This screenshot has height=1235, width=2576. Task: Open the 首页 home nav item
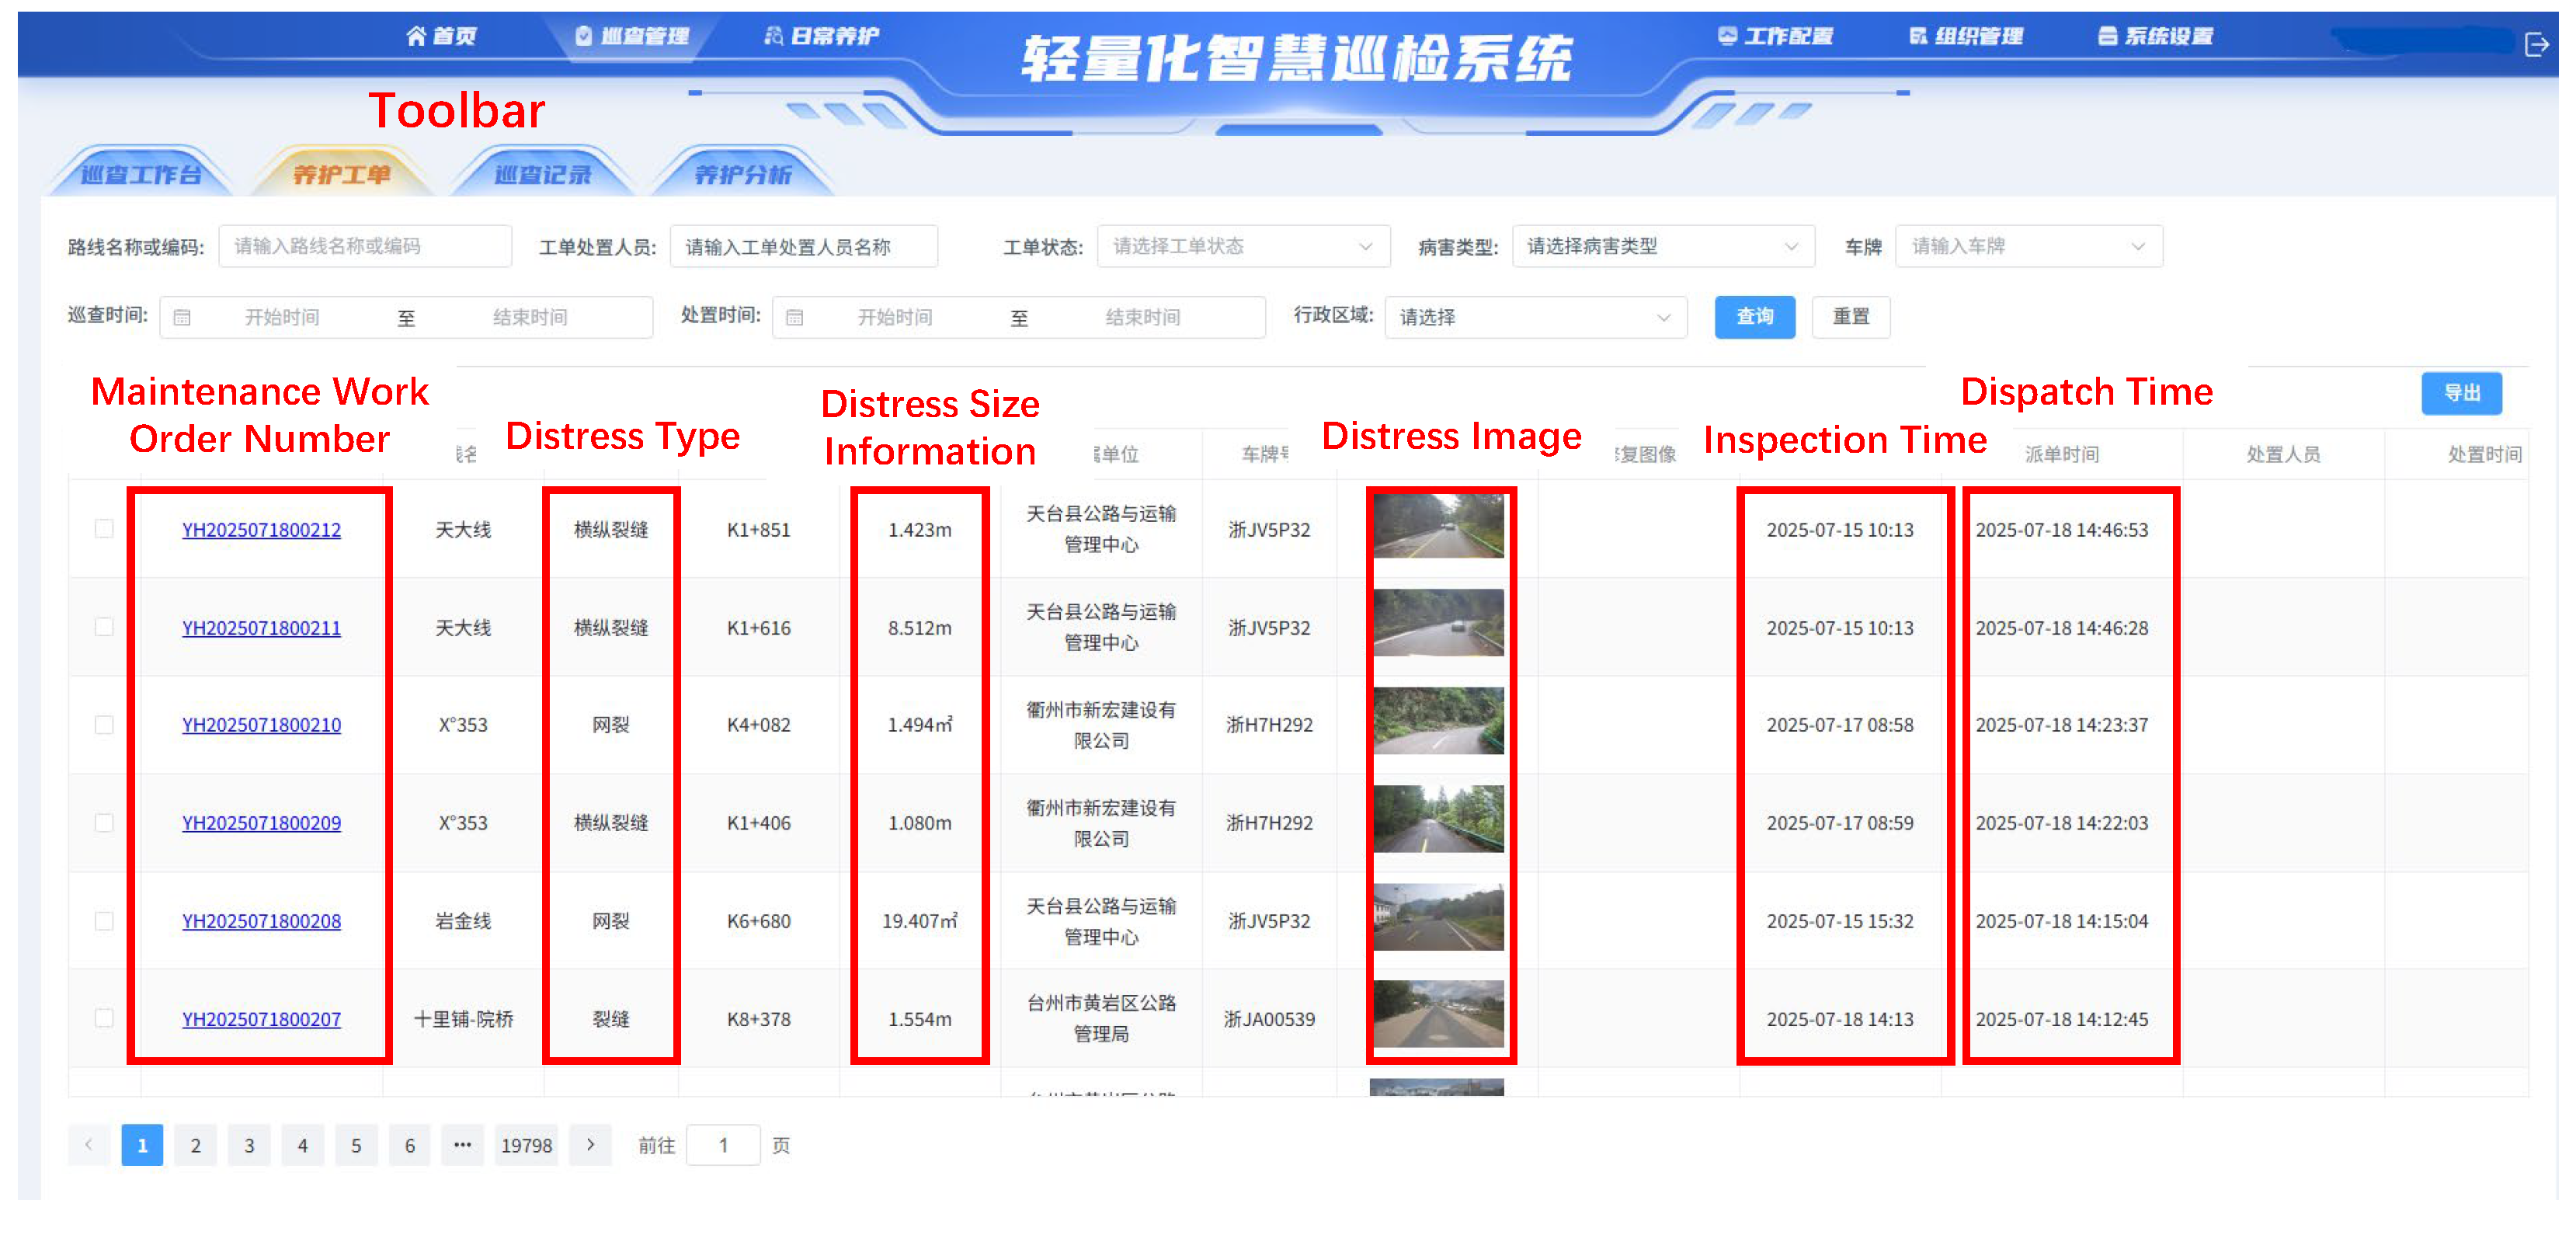click(441, 36)
